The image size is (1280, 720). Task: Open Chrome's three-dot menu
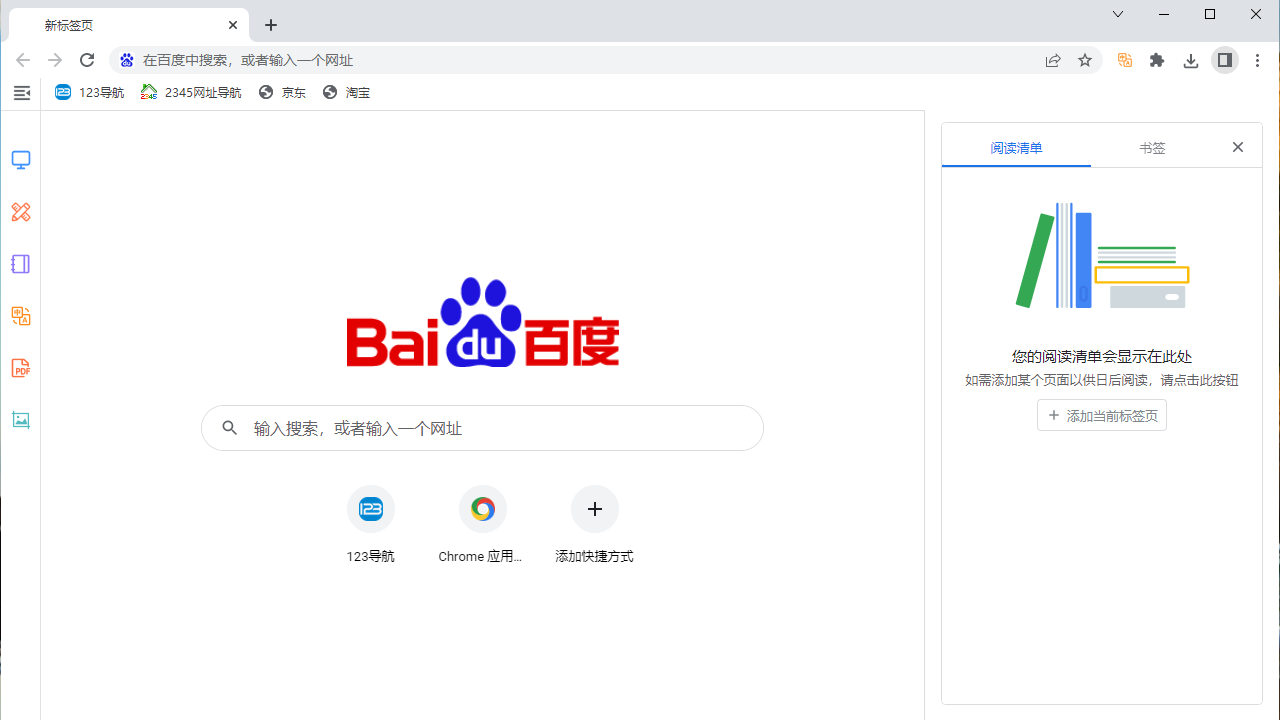click(1257, 60)
